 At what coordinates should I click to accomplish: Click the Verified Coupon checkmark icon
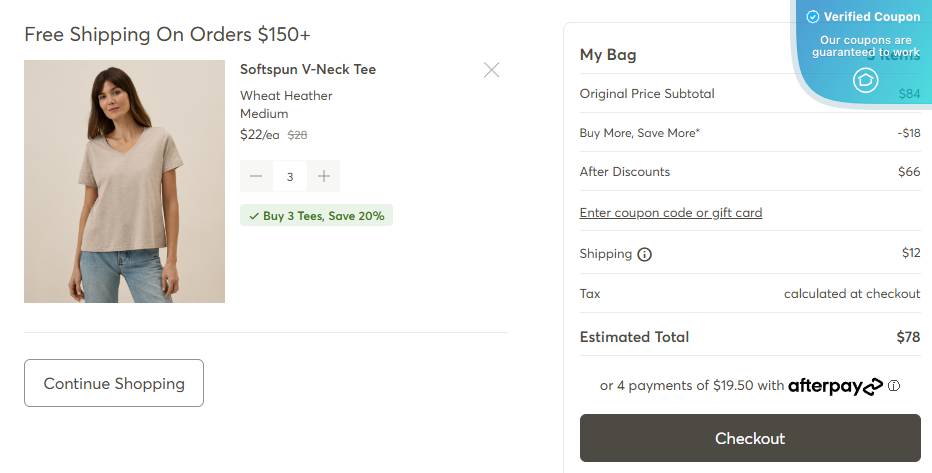coord(813,17)
